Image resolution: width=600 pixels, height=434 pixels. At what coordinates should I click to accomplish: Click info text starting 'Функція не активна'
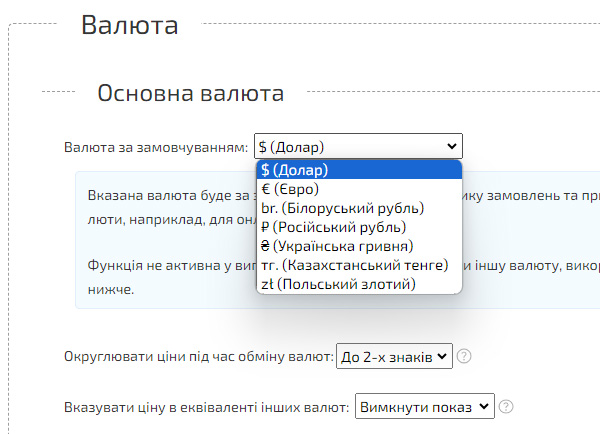tap(165, 267)
